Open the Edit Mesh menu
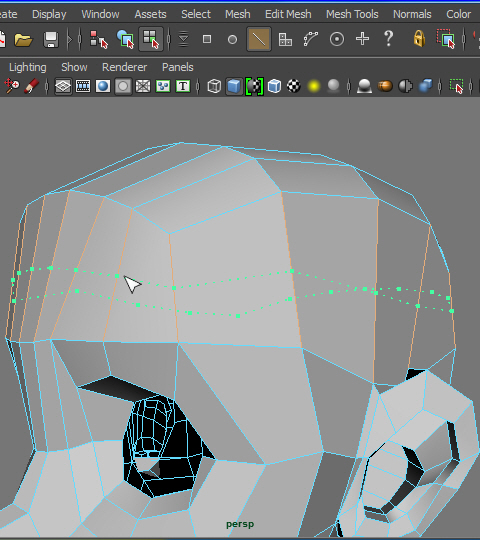The height and width of the screenshot is (540, 480). 288,14
